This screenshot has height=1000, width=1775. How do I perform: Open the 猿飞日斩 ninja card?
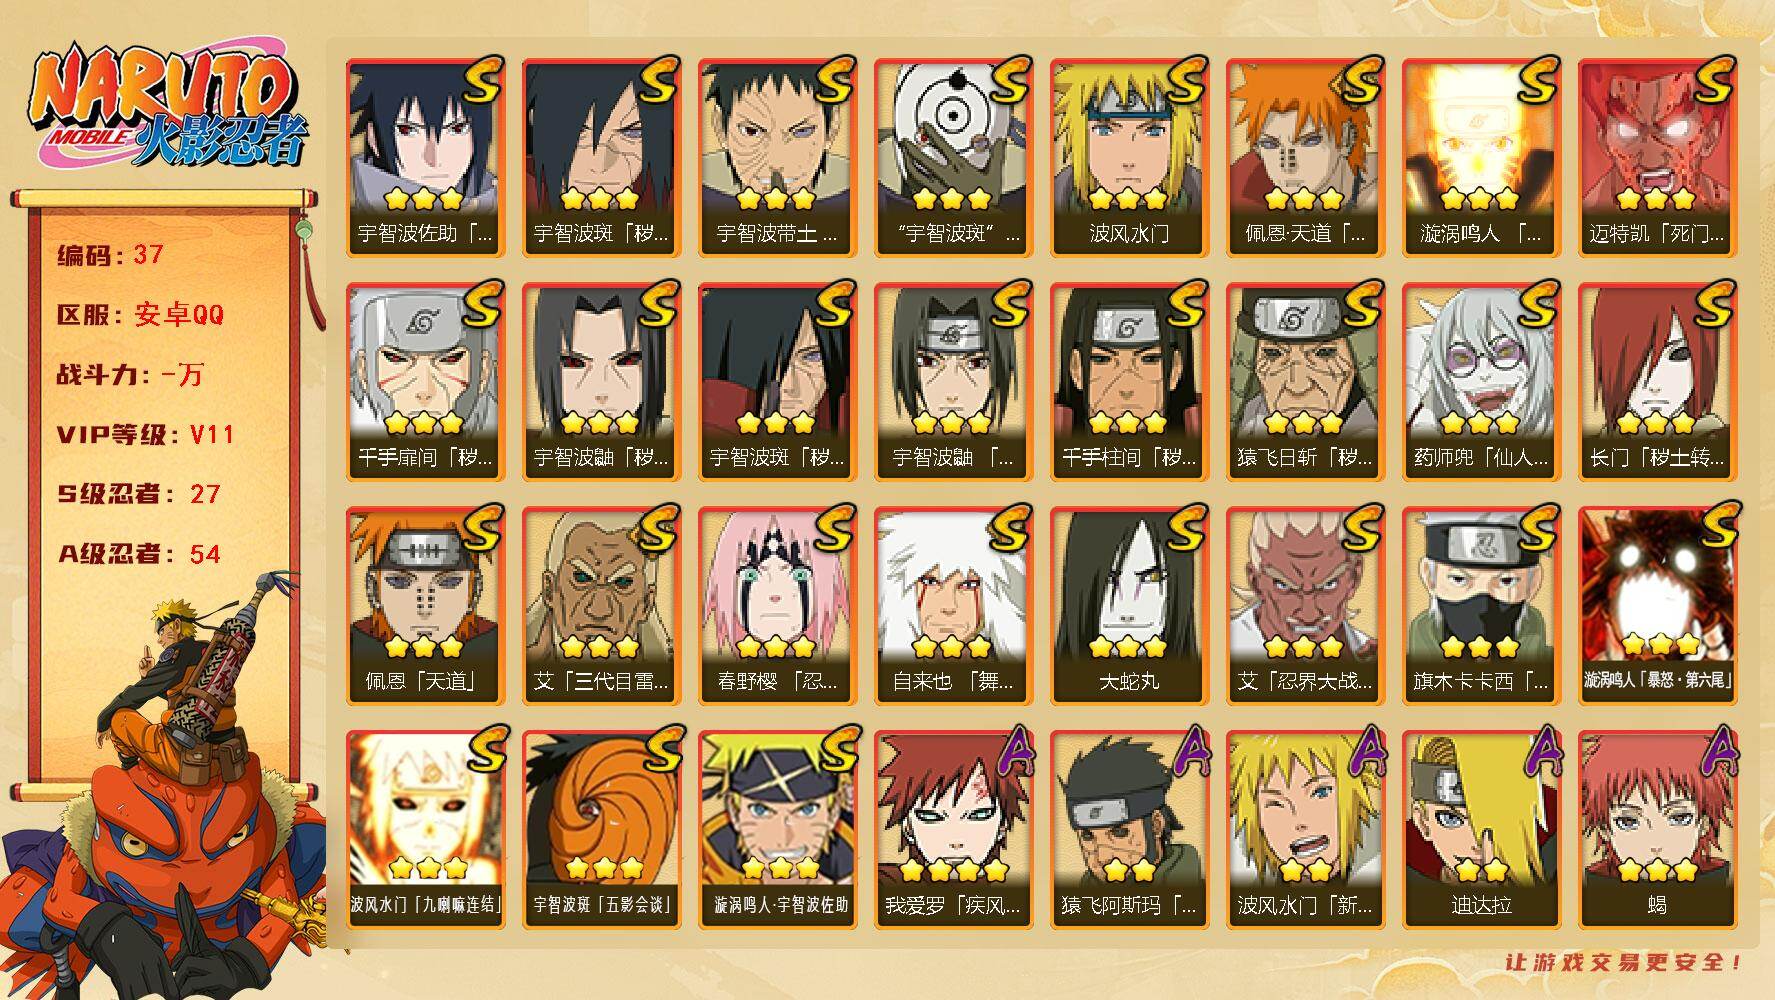pos(1305,382)
